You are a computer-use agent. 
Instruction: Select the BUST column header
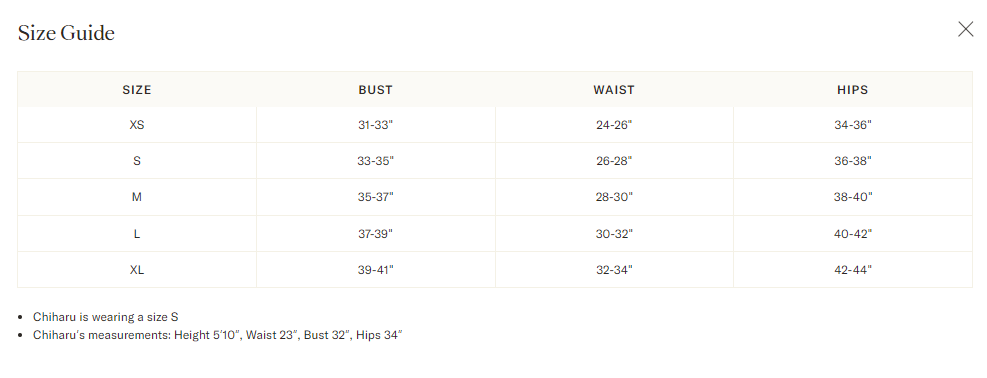(x=375, y=90)
